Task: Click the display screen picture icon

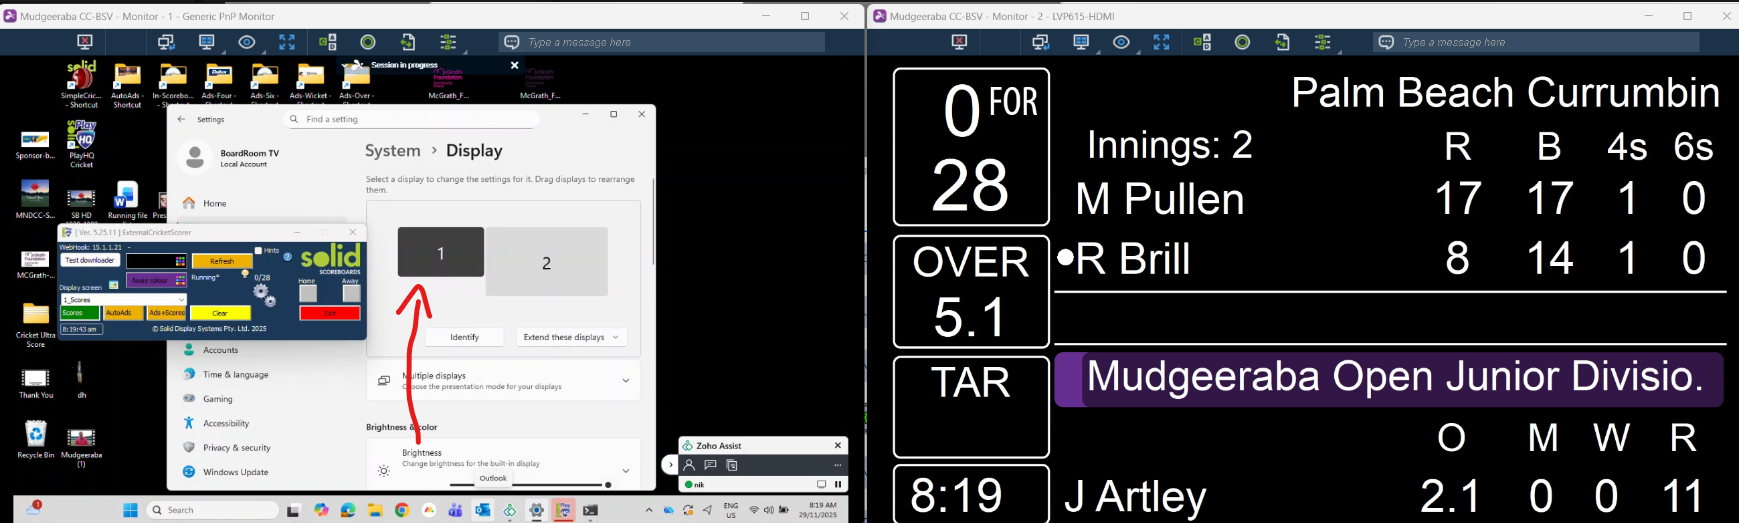Action: (x=114, y=286)
